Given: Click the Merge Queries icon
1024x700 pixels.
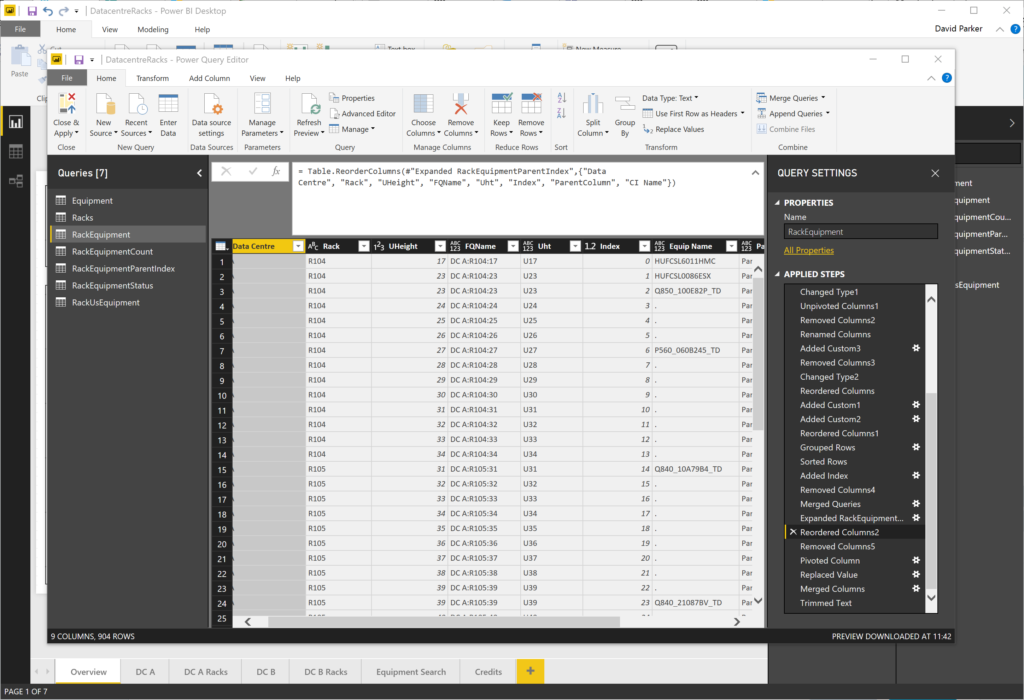Looking at the screenshot, I should (765, 97).
